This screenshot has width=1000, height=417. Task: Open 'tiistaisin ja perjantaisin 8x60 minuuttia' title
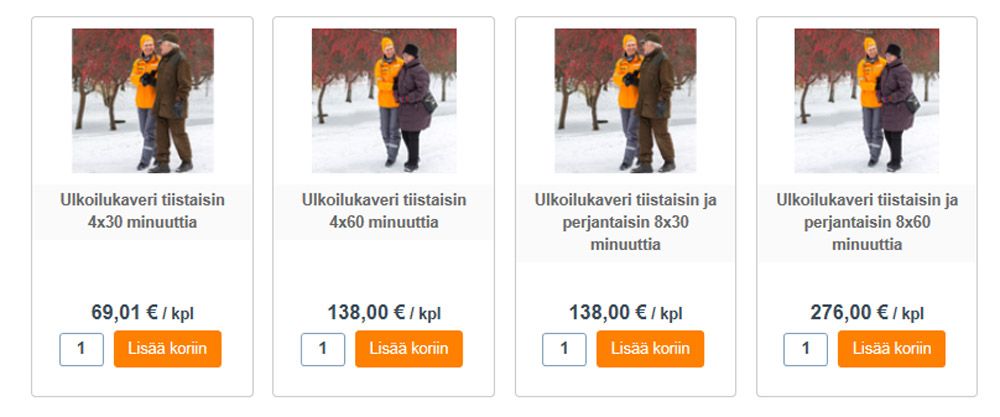pyautogui.click(x=867, y=222)
